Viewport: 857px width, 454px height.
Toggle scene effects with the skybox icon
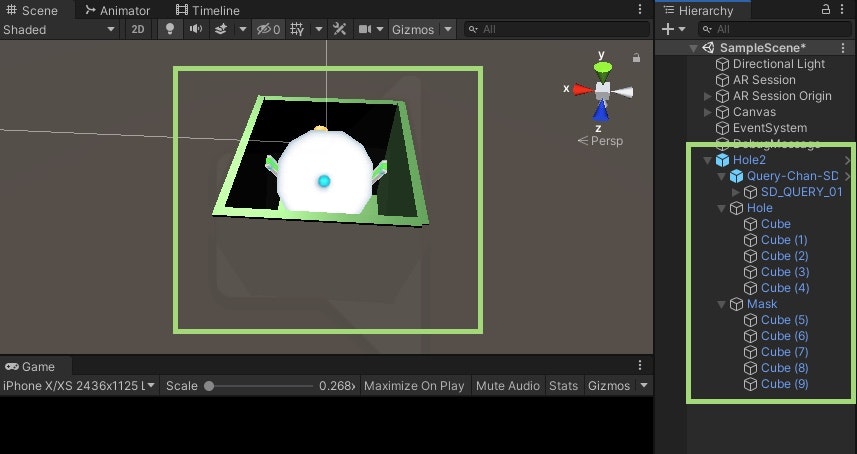pyautogui.click(x=221, y=30)
